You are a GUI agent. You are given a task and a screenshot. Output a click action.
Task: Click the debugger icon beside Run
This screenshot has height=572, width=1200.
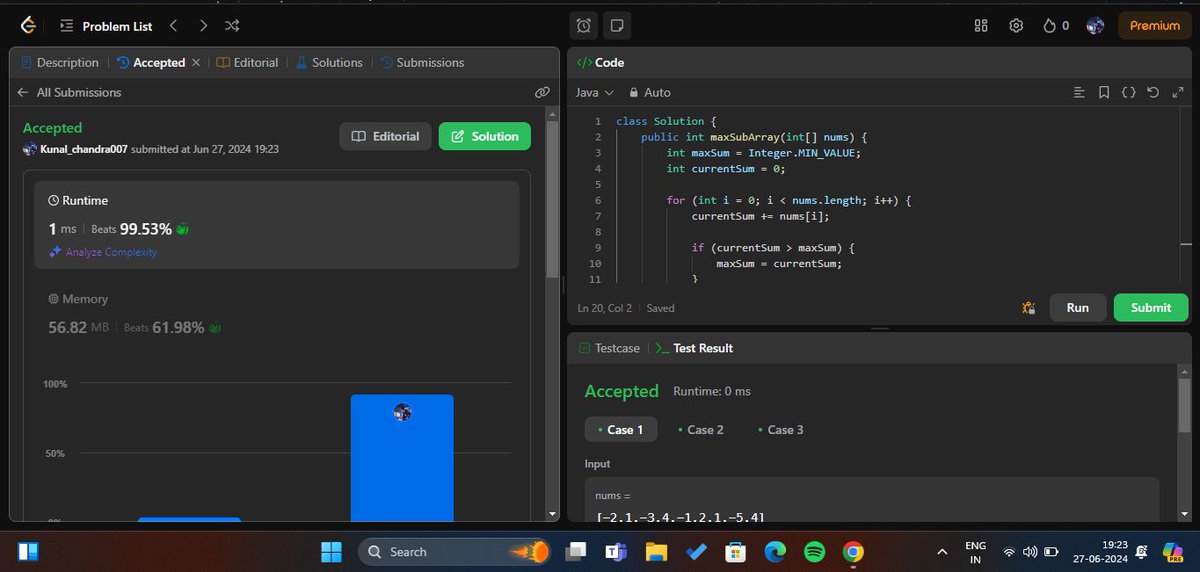(1028, 308)
